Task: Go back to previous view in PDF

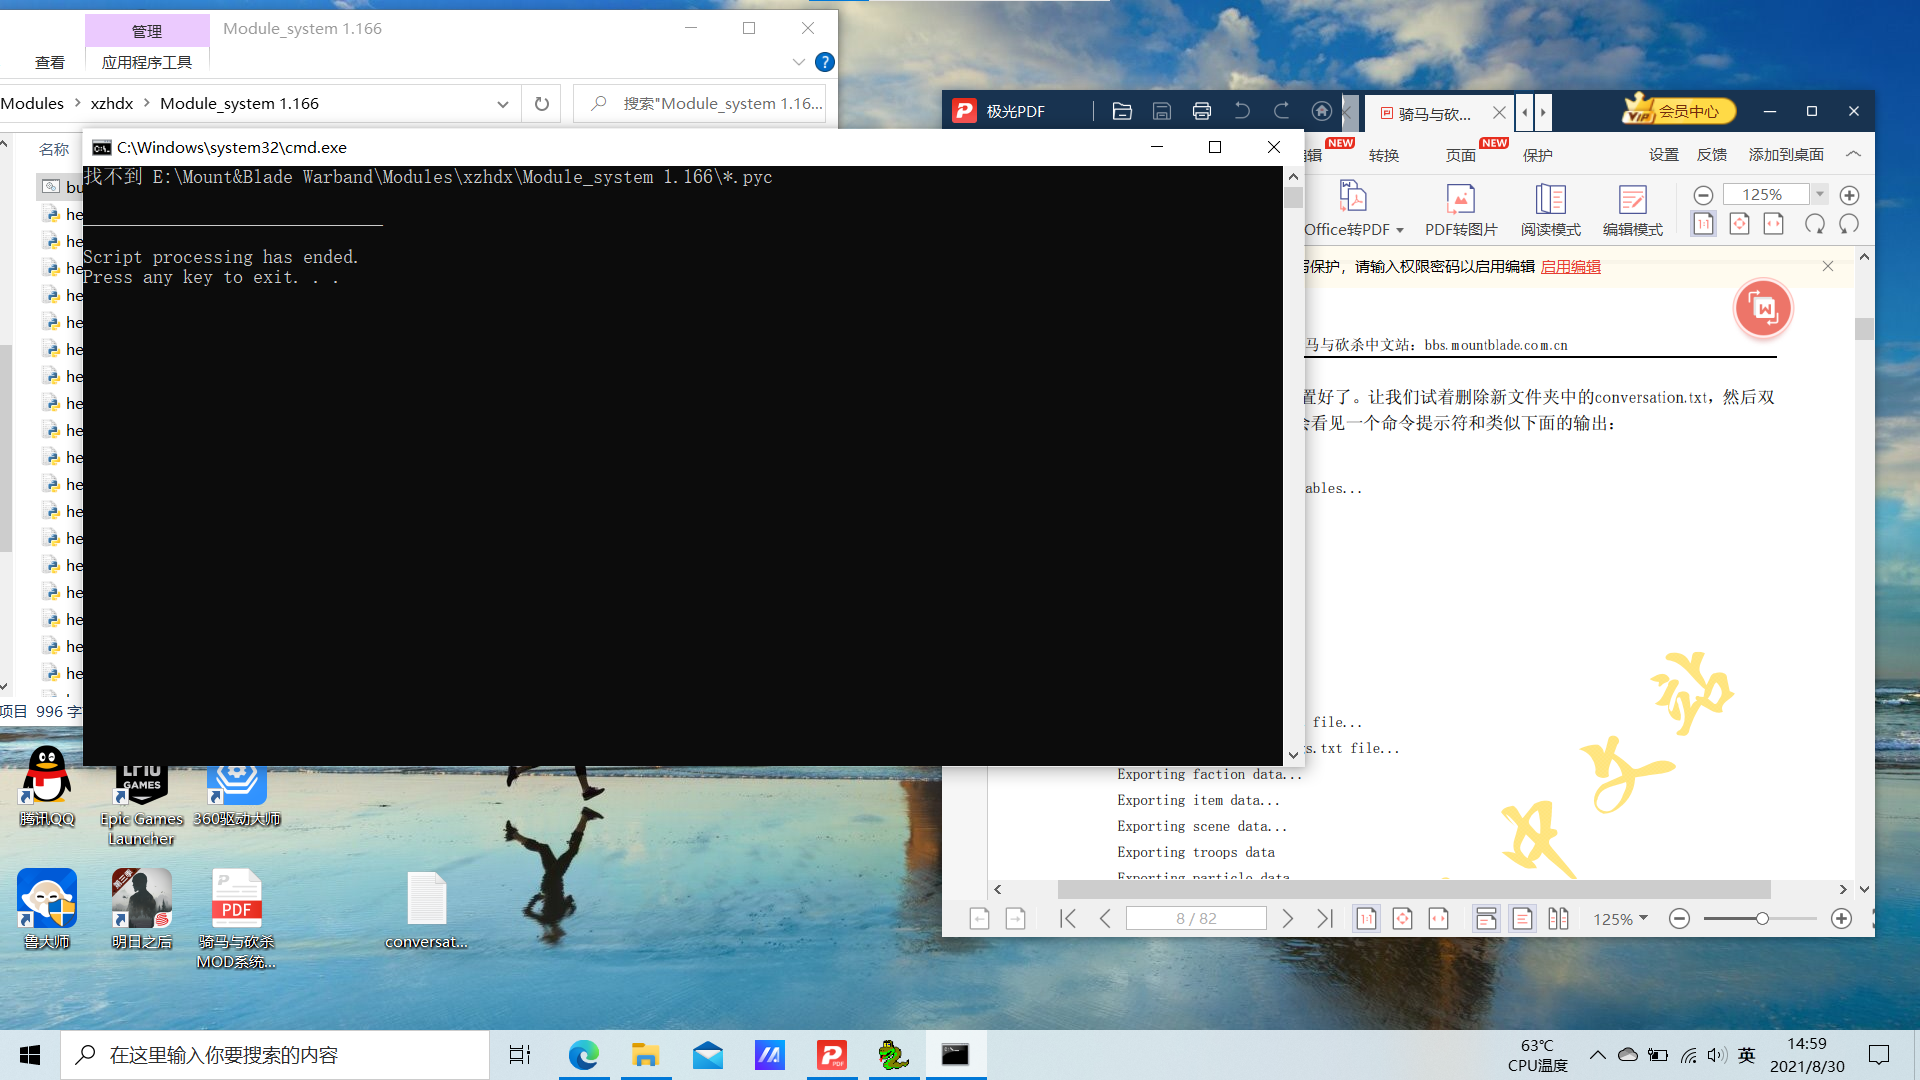Action: click(x=979, y=918)
